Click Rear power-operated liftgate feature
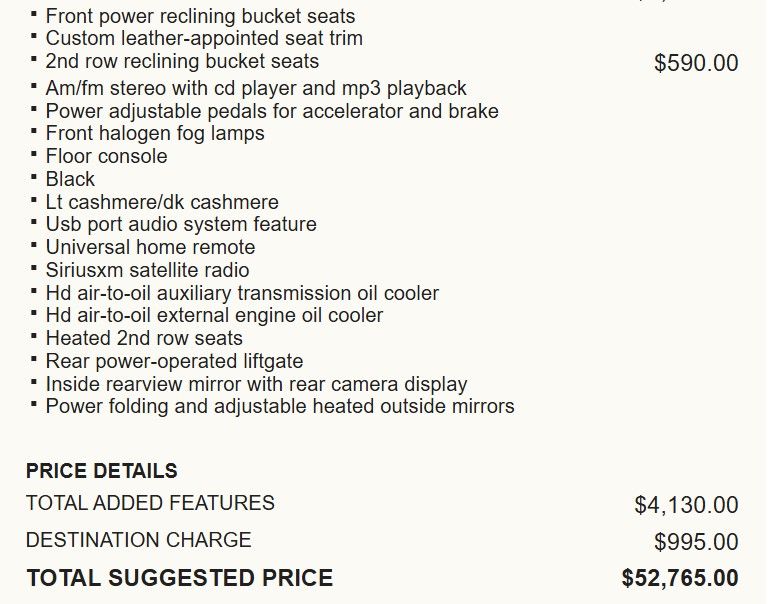Image resolution: width=774 pixels, height=604 pixels. (174, 361)
